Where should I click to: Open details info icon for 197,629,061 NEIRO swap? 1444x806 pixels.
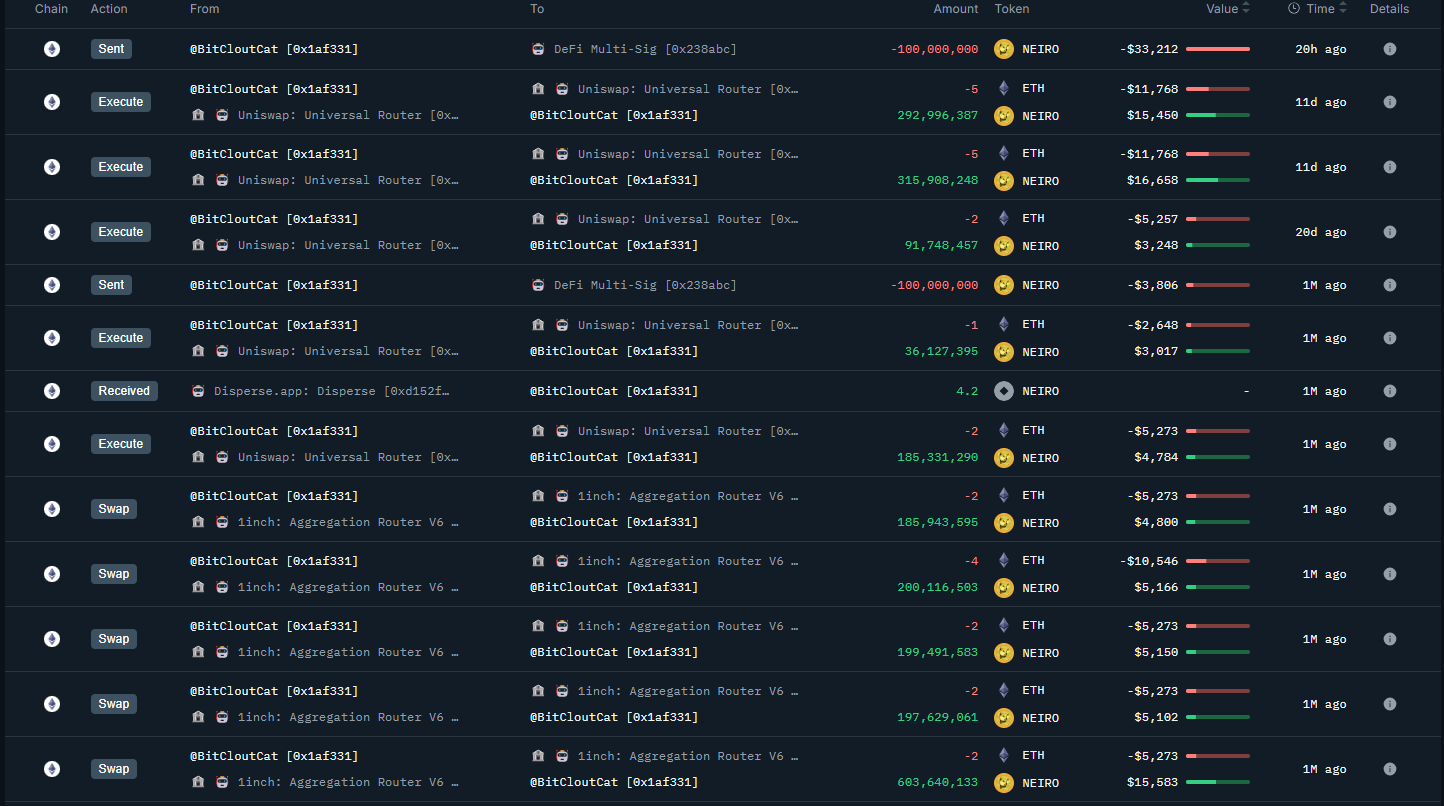(1389, 704)
